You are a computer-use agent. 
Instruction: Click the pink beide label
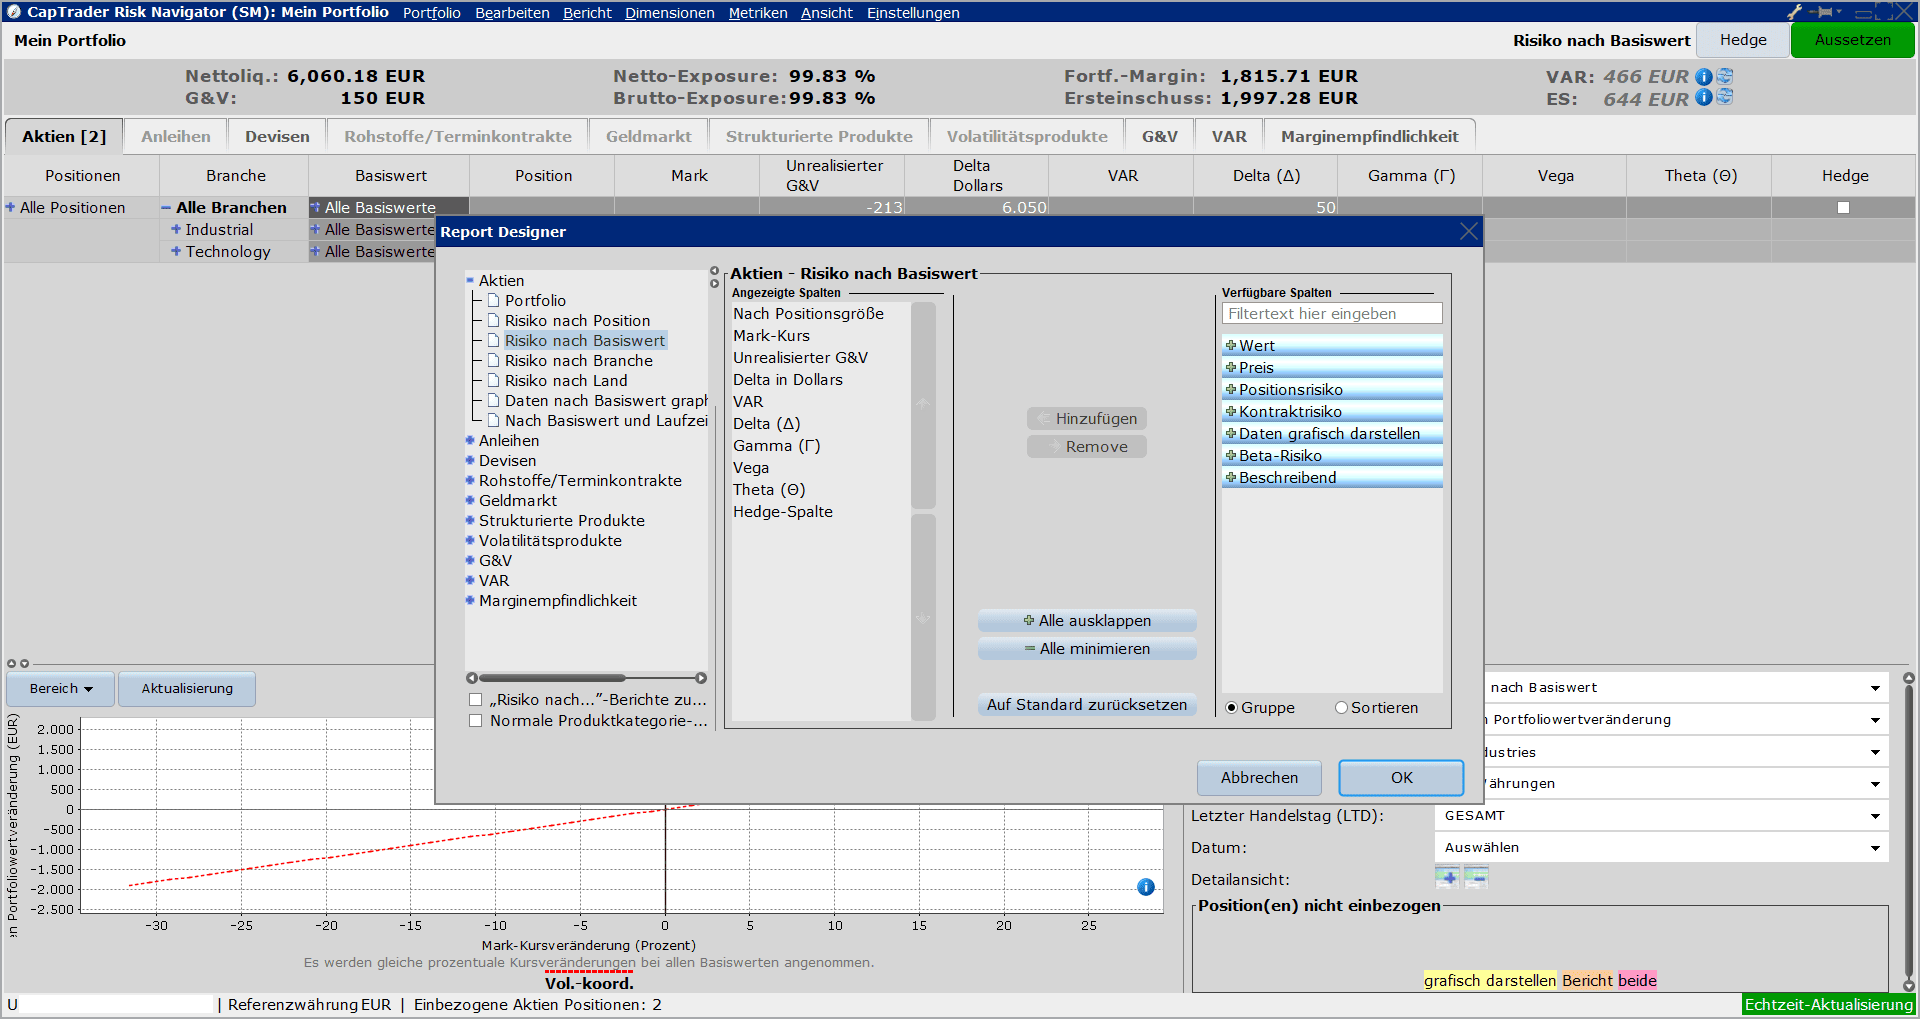click(x=1637, y=981)
